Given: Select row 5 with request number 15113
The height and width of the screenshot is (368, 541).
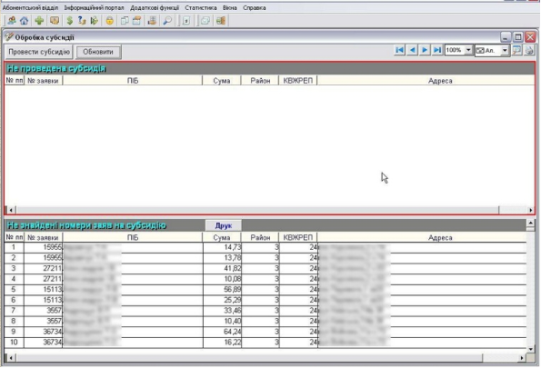Looking at the screenshot, I should [x=265, y=289].
